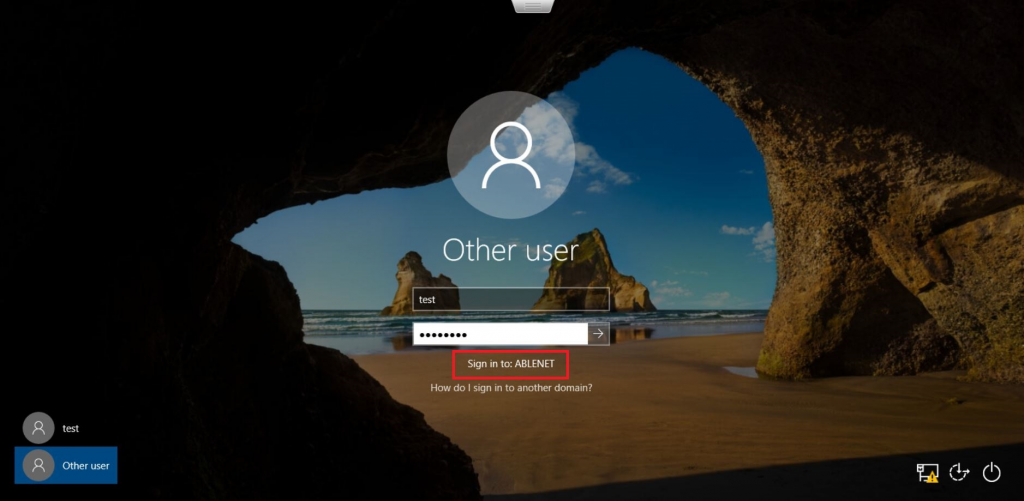This screenshot has width=1024, height=501.
Task: Click the ABLENET domain name
Action: (534, 364)
